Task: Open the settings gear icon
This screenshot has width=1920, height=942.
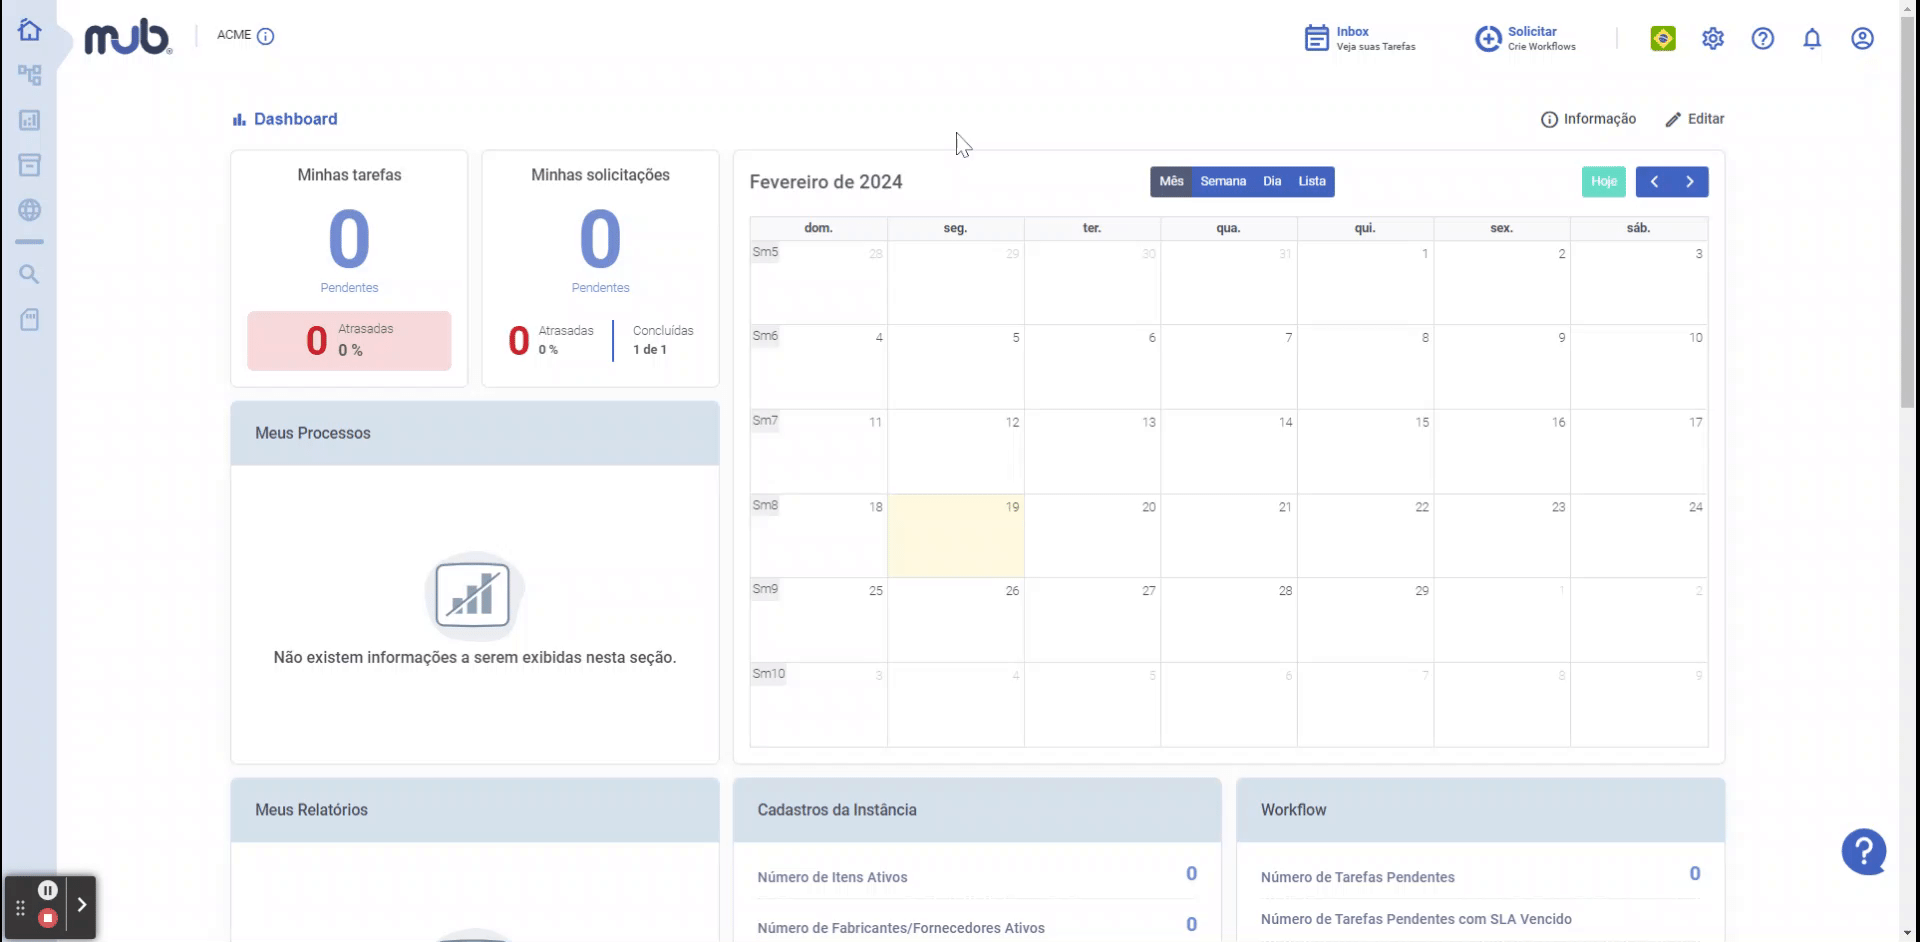Action: click(x=1713, y=38)
